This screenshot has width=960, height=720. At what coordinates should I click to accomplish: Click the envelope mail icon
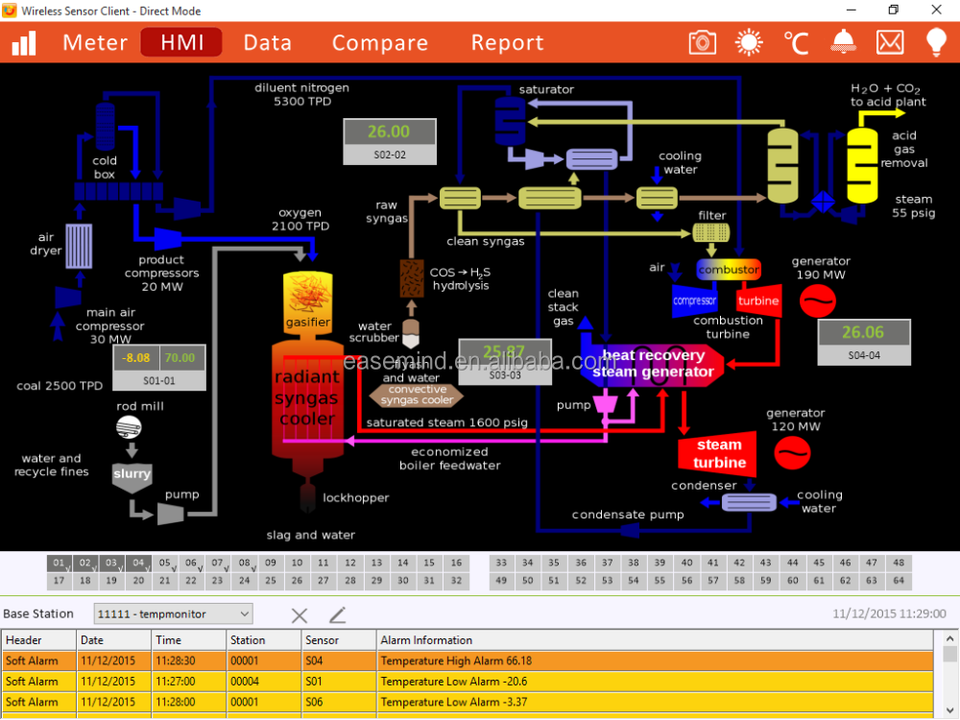(x=889, y=42)
